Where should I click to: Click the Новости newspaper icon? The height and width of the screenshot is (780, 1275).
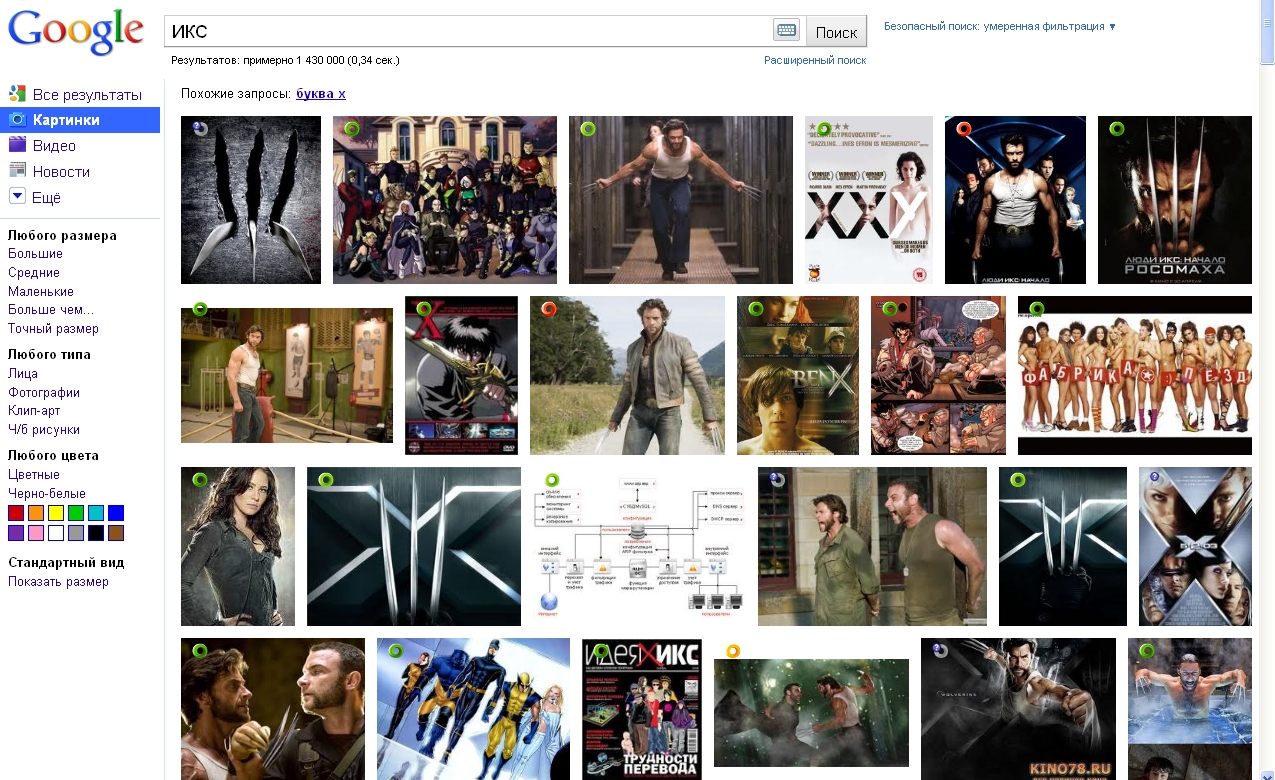click(17, 171)
